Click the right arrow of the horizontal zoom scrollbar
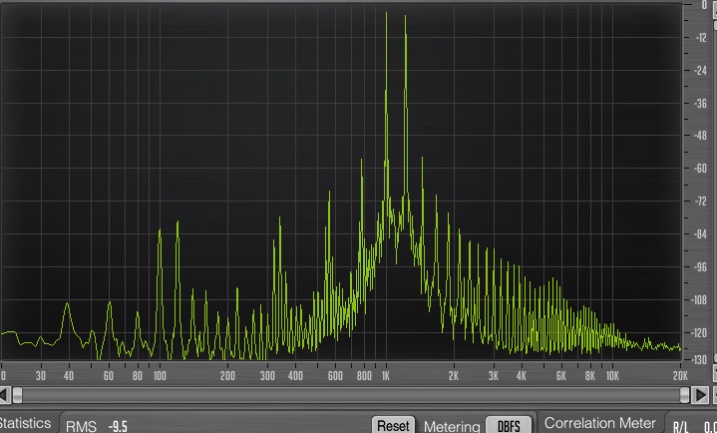This screenshot has height=433, width=717. (x=700, y=395)
